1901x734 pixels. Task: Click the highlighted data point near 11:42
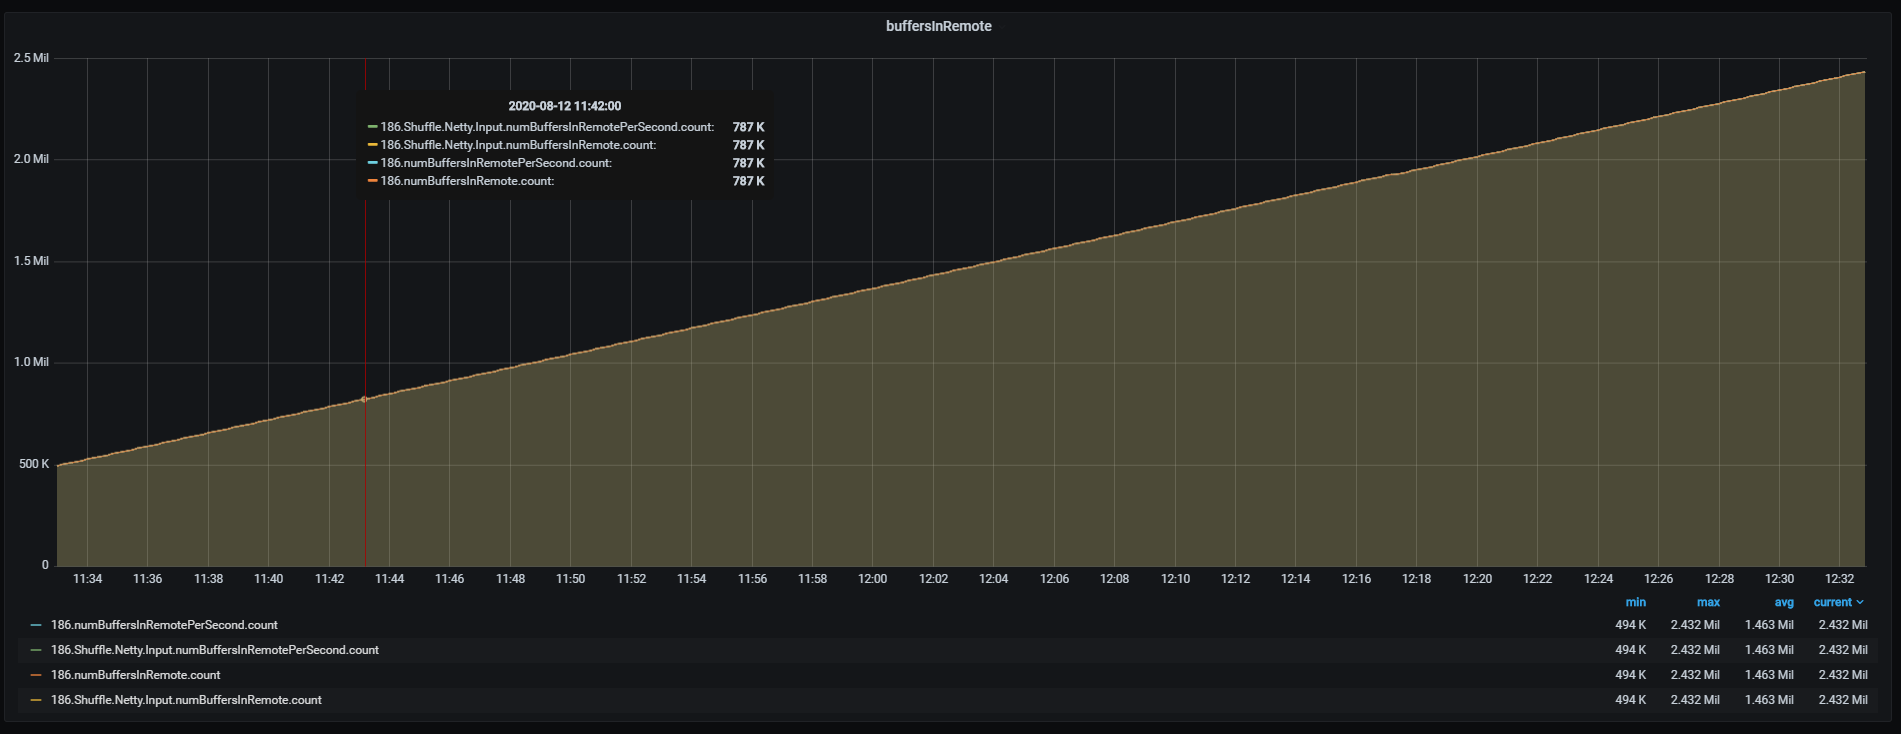tap(364, 399)
